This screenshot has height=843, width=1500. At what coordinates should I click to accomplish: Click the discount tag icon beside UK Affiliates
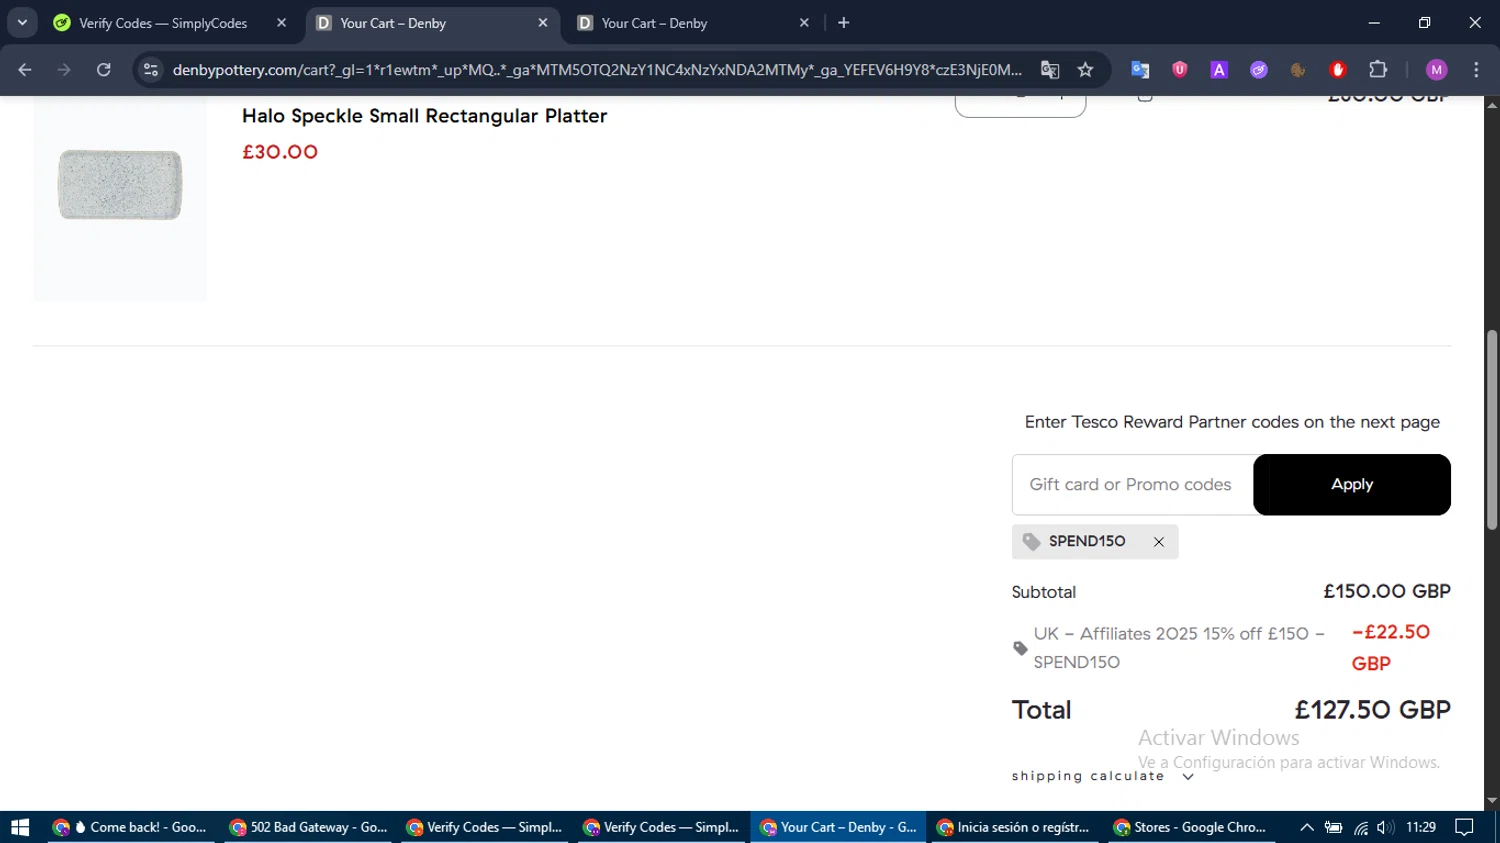pyautogui.click(x=1020, y=648)
